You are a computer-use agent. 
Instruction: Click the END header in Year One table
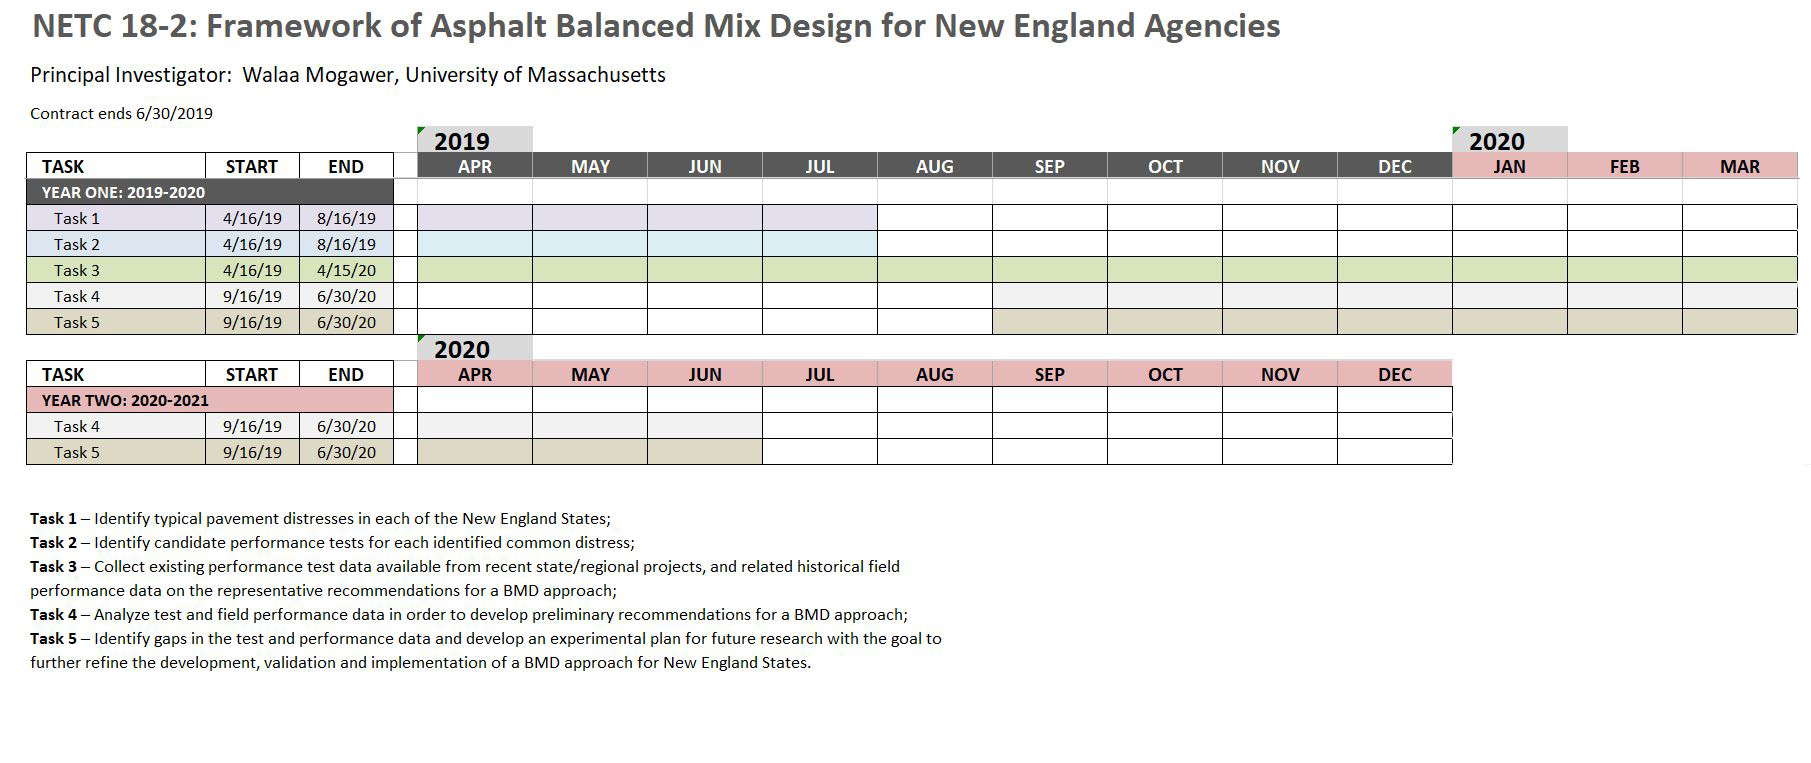point(346,166)
